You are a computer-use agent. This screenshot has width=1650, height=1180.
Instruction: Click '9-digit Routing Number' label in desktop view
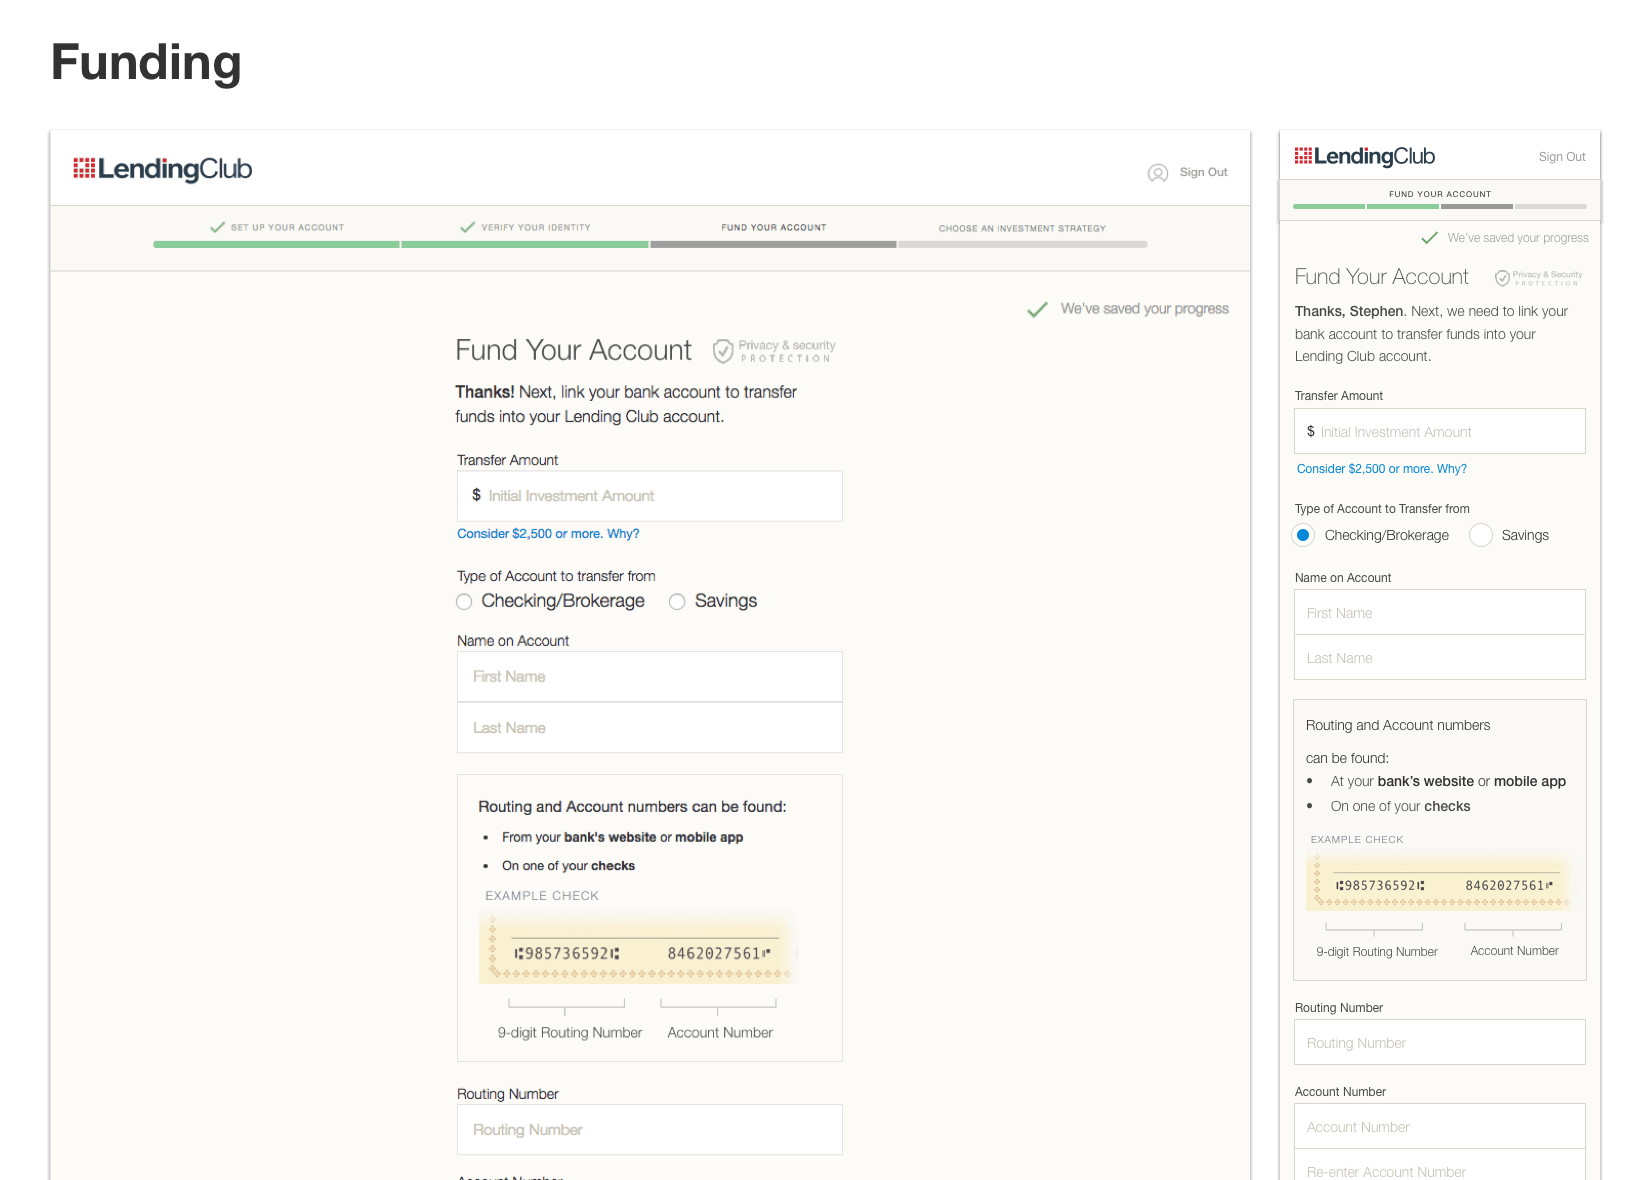570,1033
